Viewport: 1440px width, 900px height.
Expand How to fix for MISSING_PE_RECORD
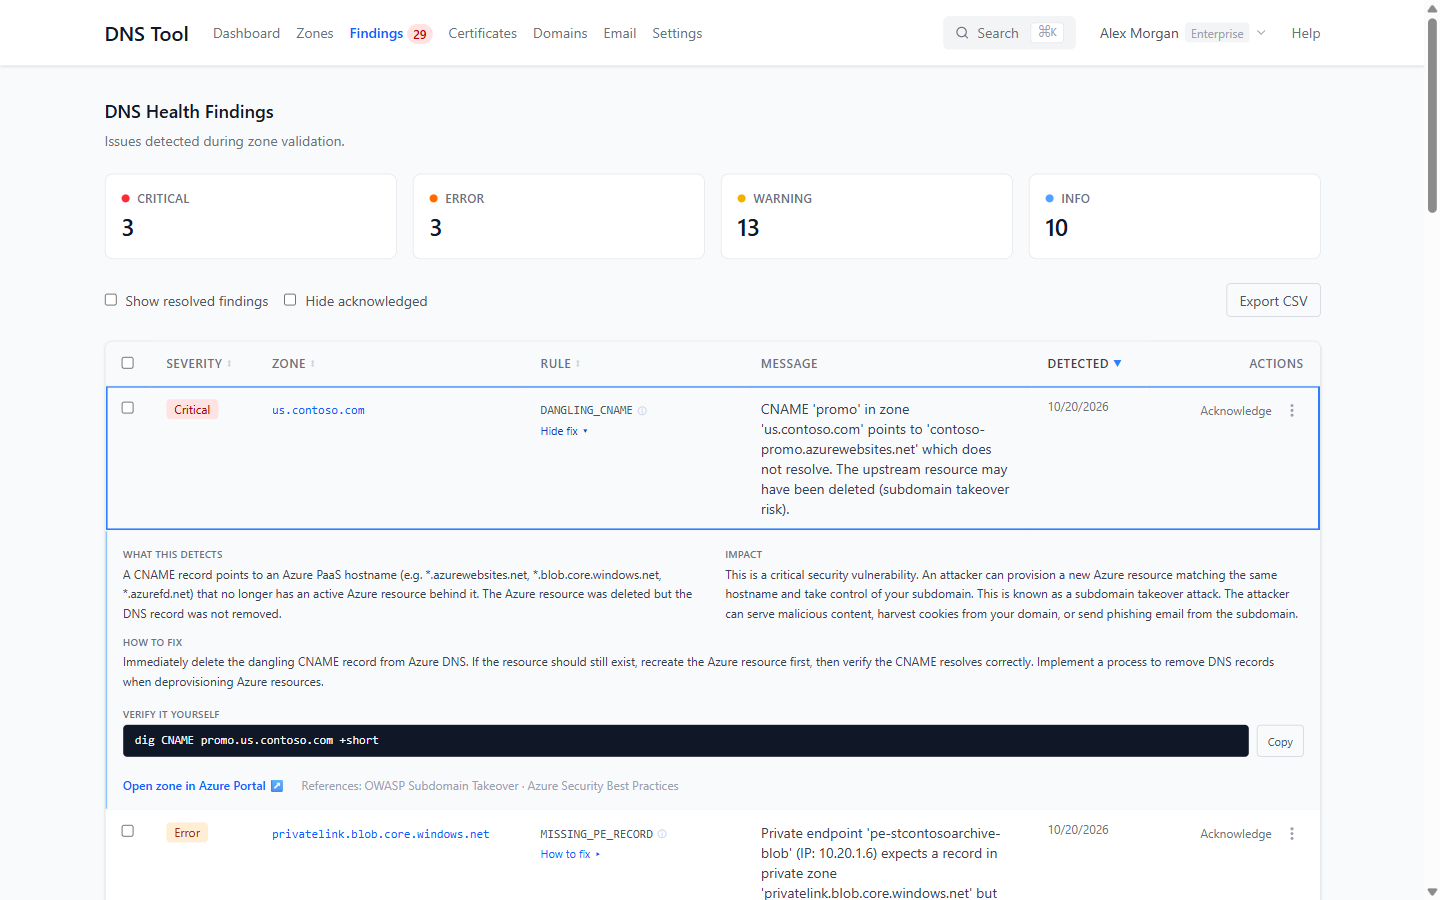570,854
